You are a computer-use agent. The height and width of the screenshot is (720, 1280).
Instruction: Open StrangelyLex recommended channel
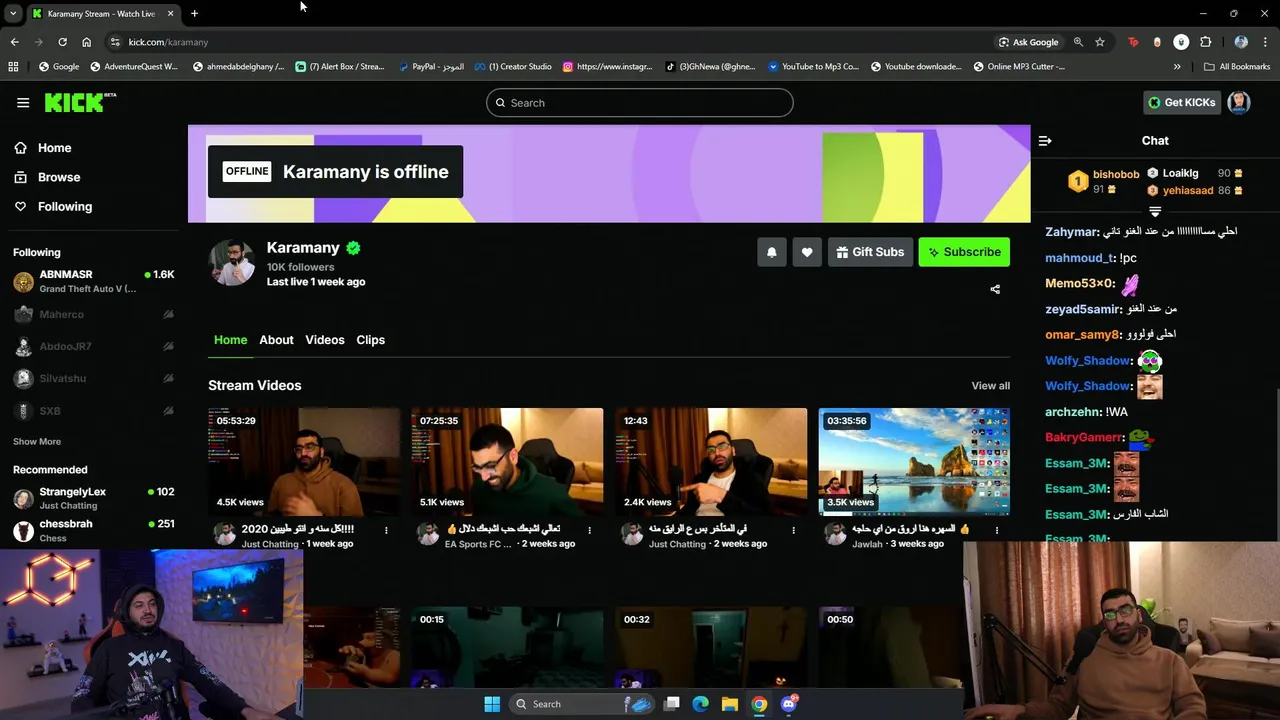(94, 498)
